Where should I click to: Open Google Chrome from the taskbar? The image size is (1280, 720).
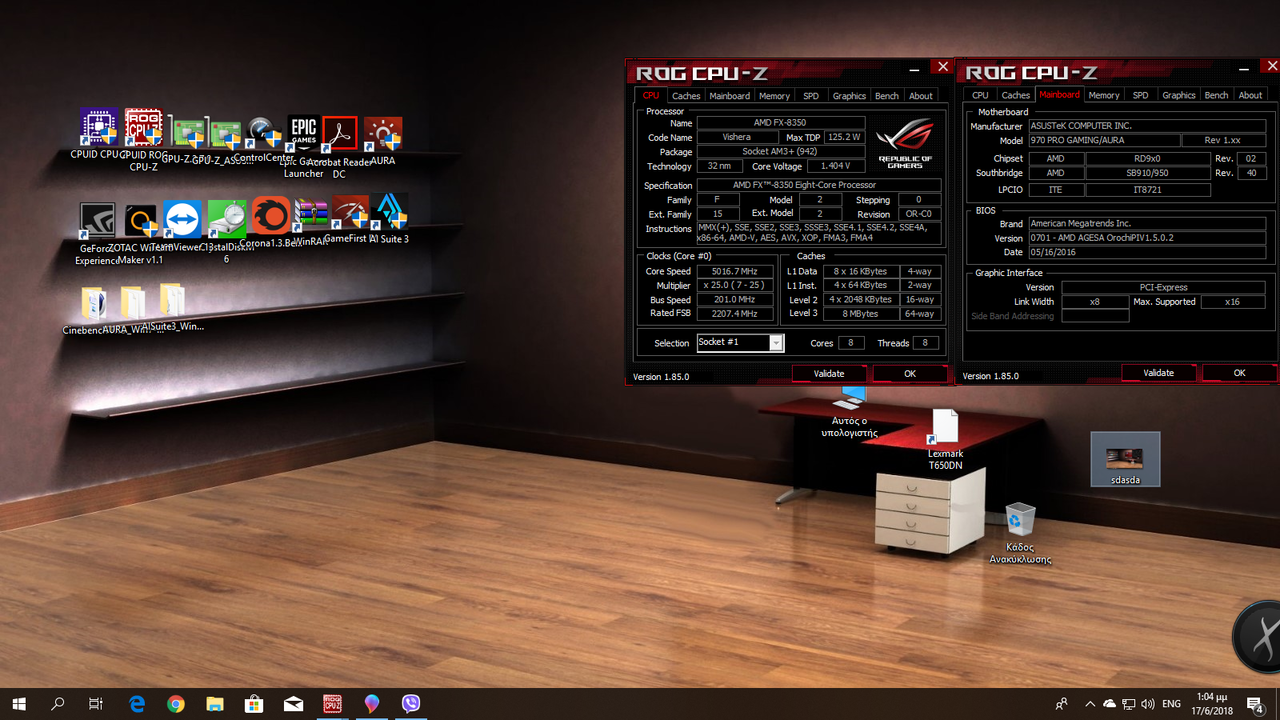[176, 704]
